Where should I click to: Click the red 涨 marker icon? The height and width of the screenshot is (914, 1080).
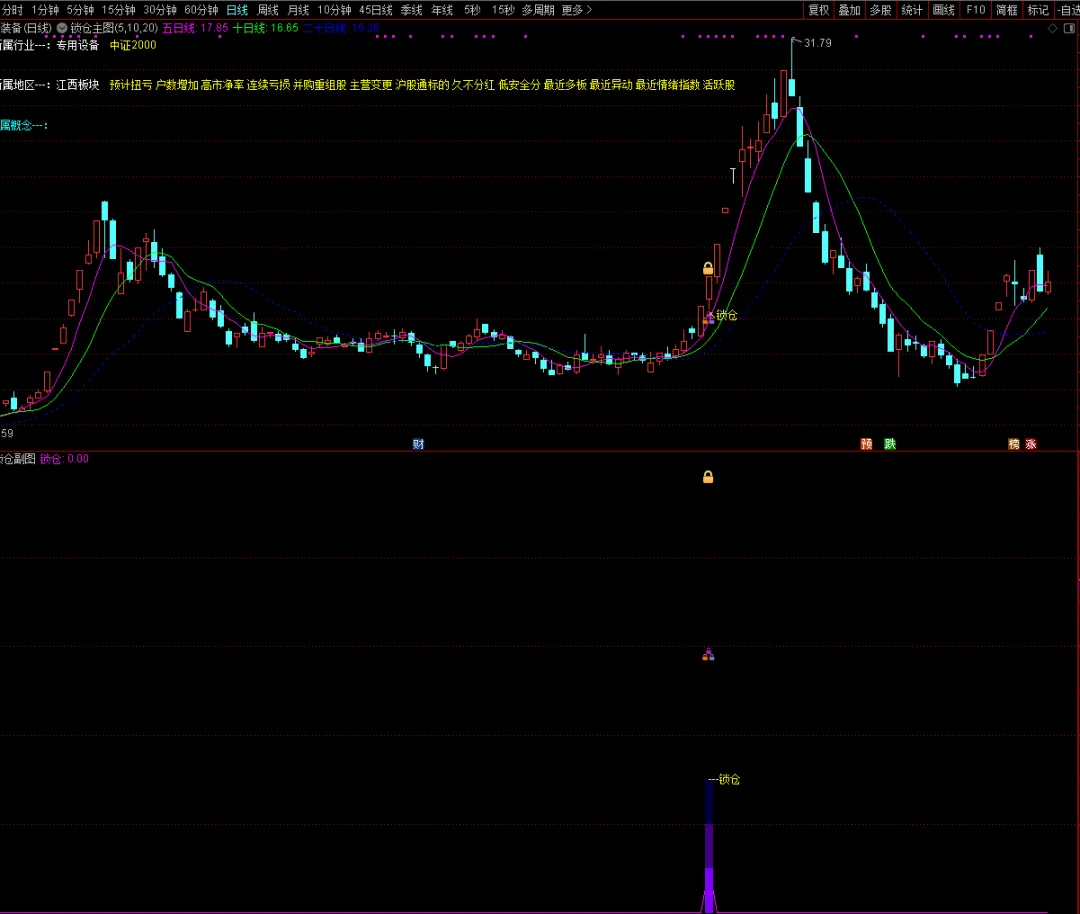tap(1031, 444)
